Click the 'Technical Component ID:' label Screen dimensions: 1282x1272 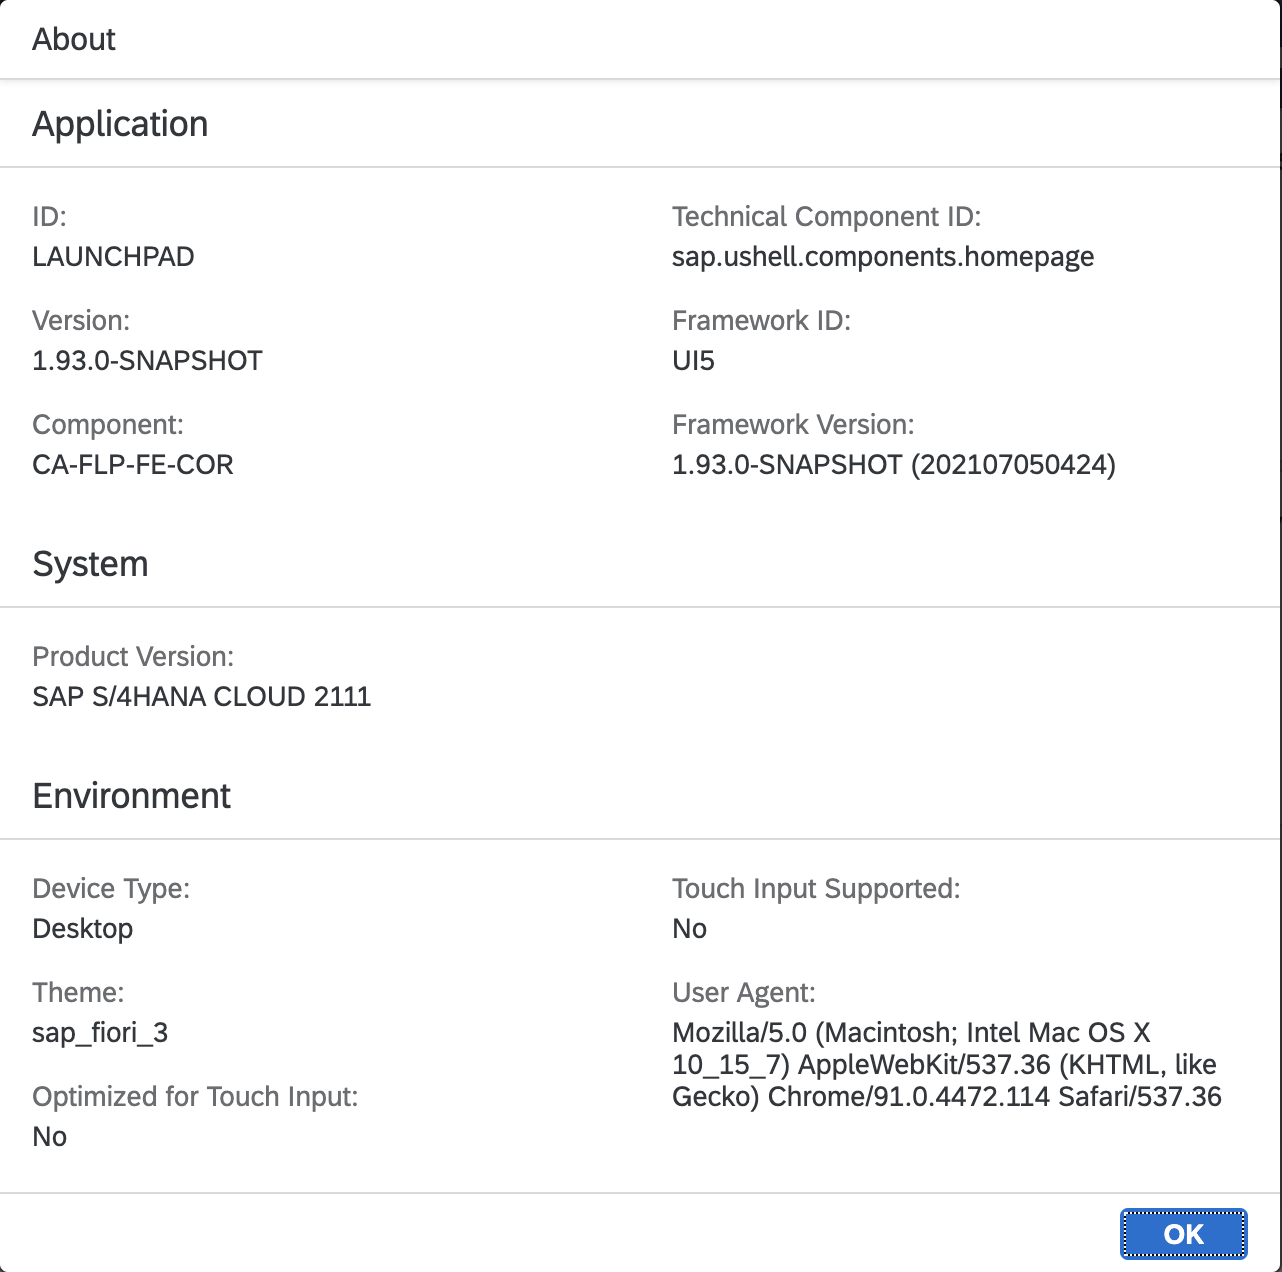pyautogui.click(x=827, y=217)
